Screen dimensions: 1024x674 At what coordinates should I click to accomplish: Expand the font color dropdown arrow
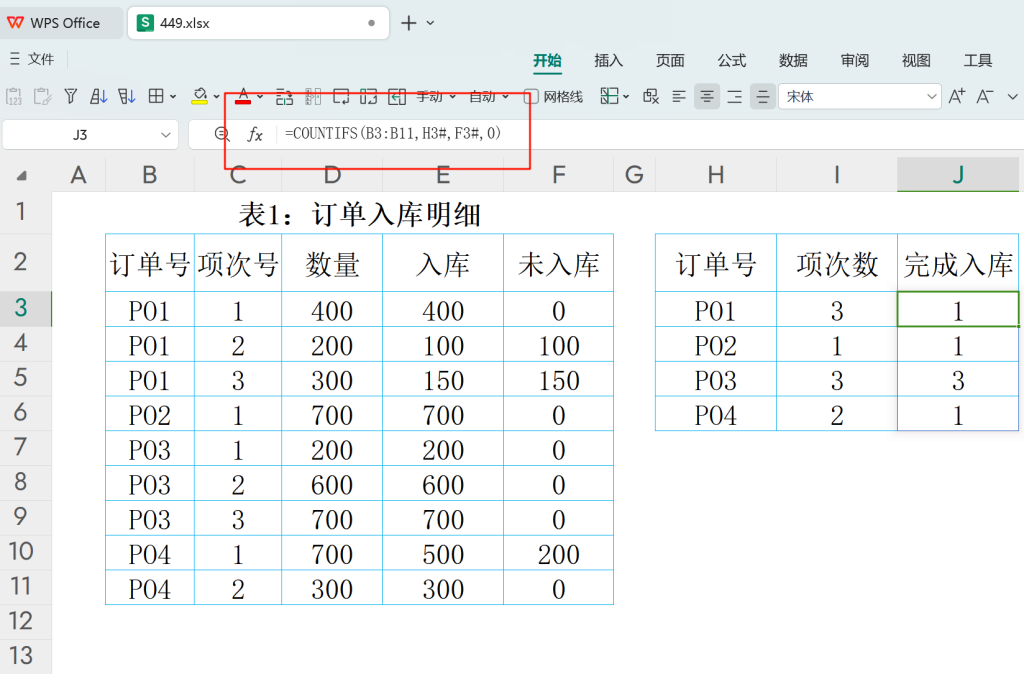[x=260, y=97]
